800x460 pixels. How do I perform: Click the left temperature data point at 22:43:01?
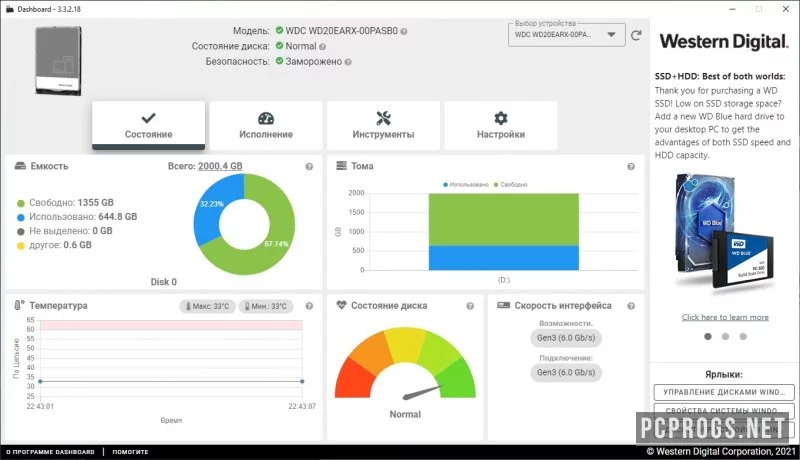click(40, 381)
